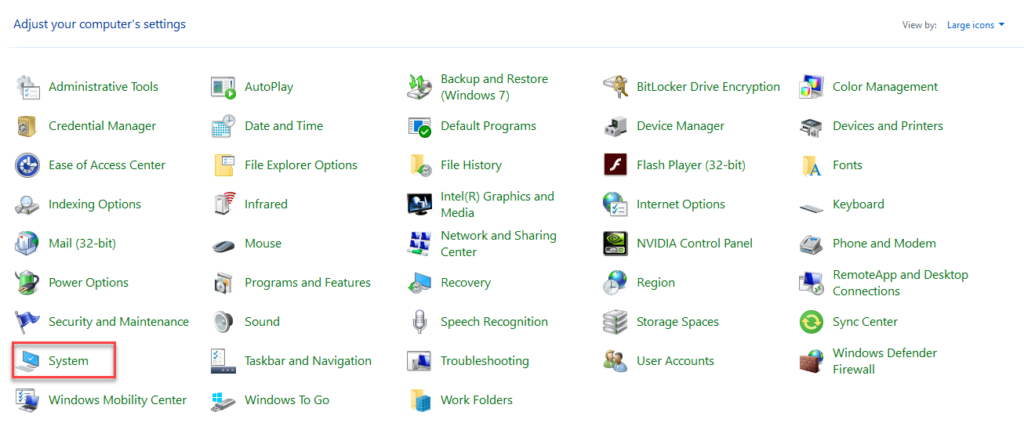Image resolution: width=1024 pixels, height=430 pixels.
Task: Open the Troubleshooting link
Action: [485, 361]
